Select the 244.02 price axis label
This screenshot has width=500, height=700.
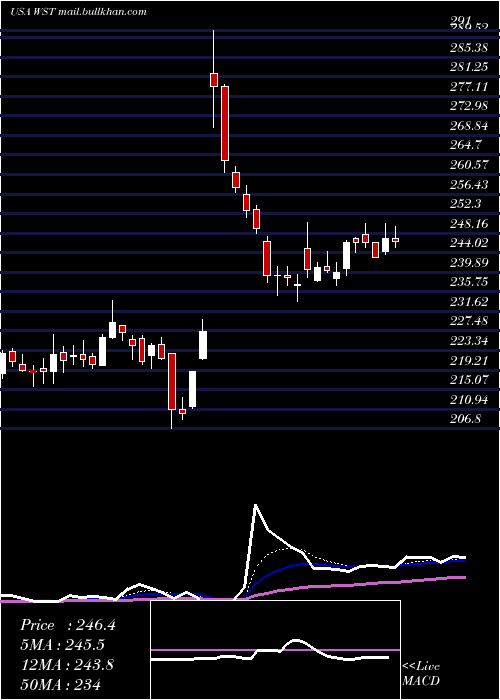471,243
